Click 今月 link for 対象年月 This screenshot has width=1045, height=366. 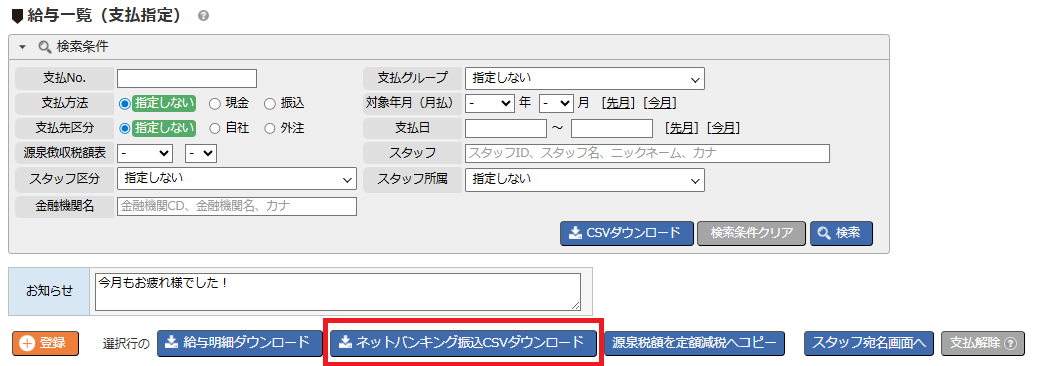click(660, 103)
